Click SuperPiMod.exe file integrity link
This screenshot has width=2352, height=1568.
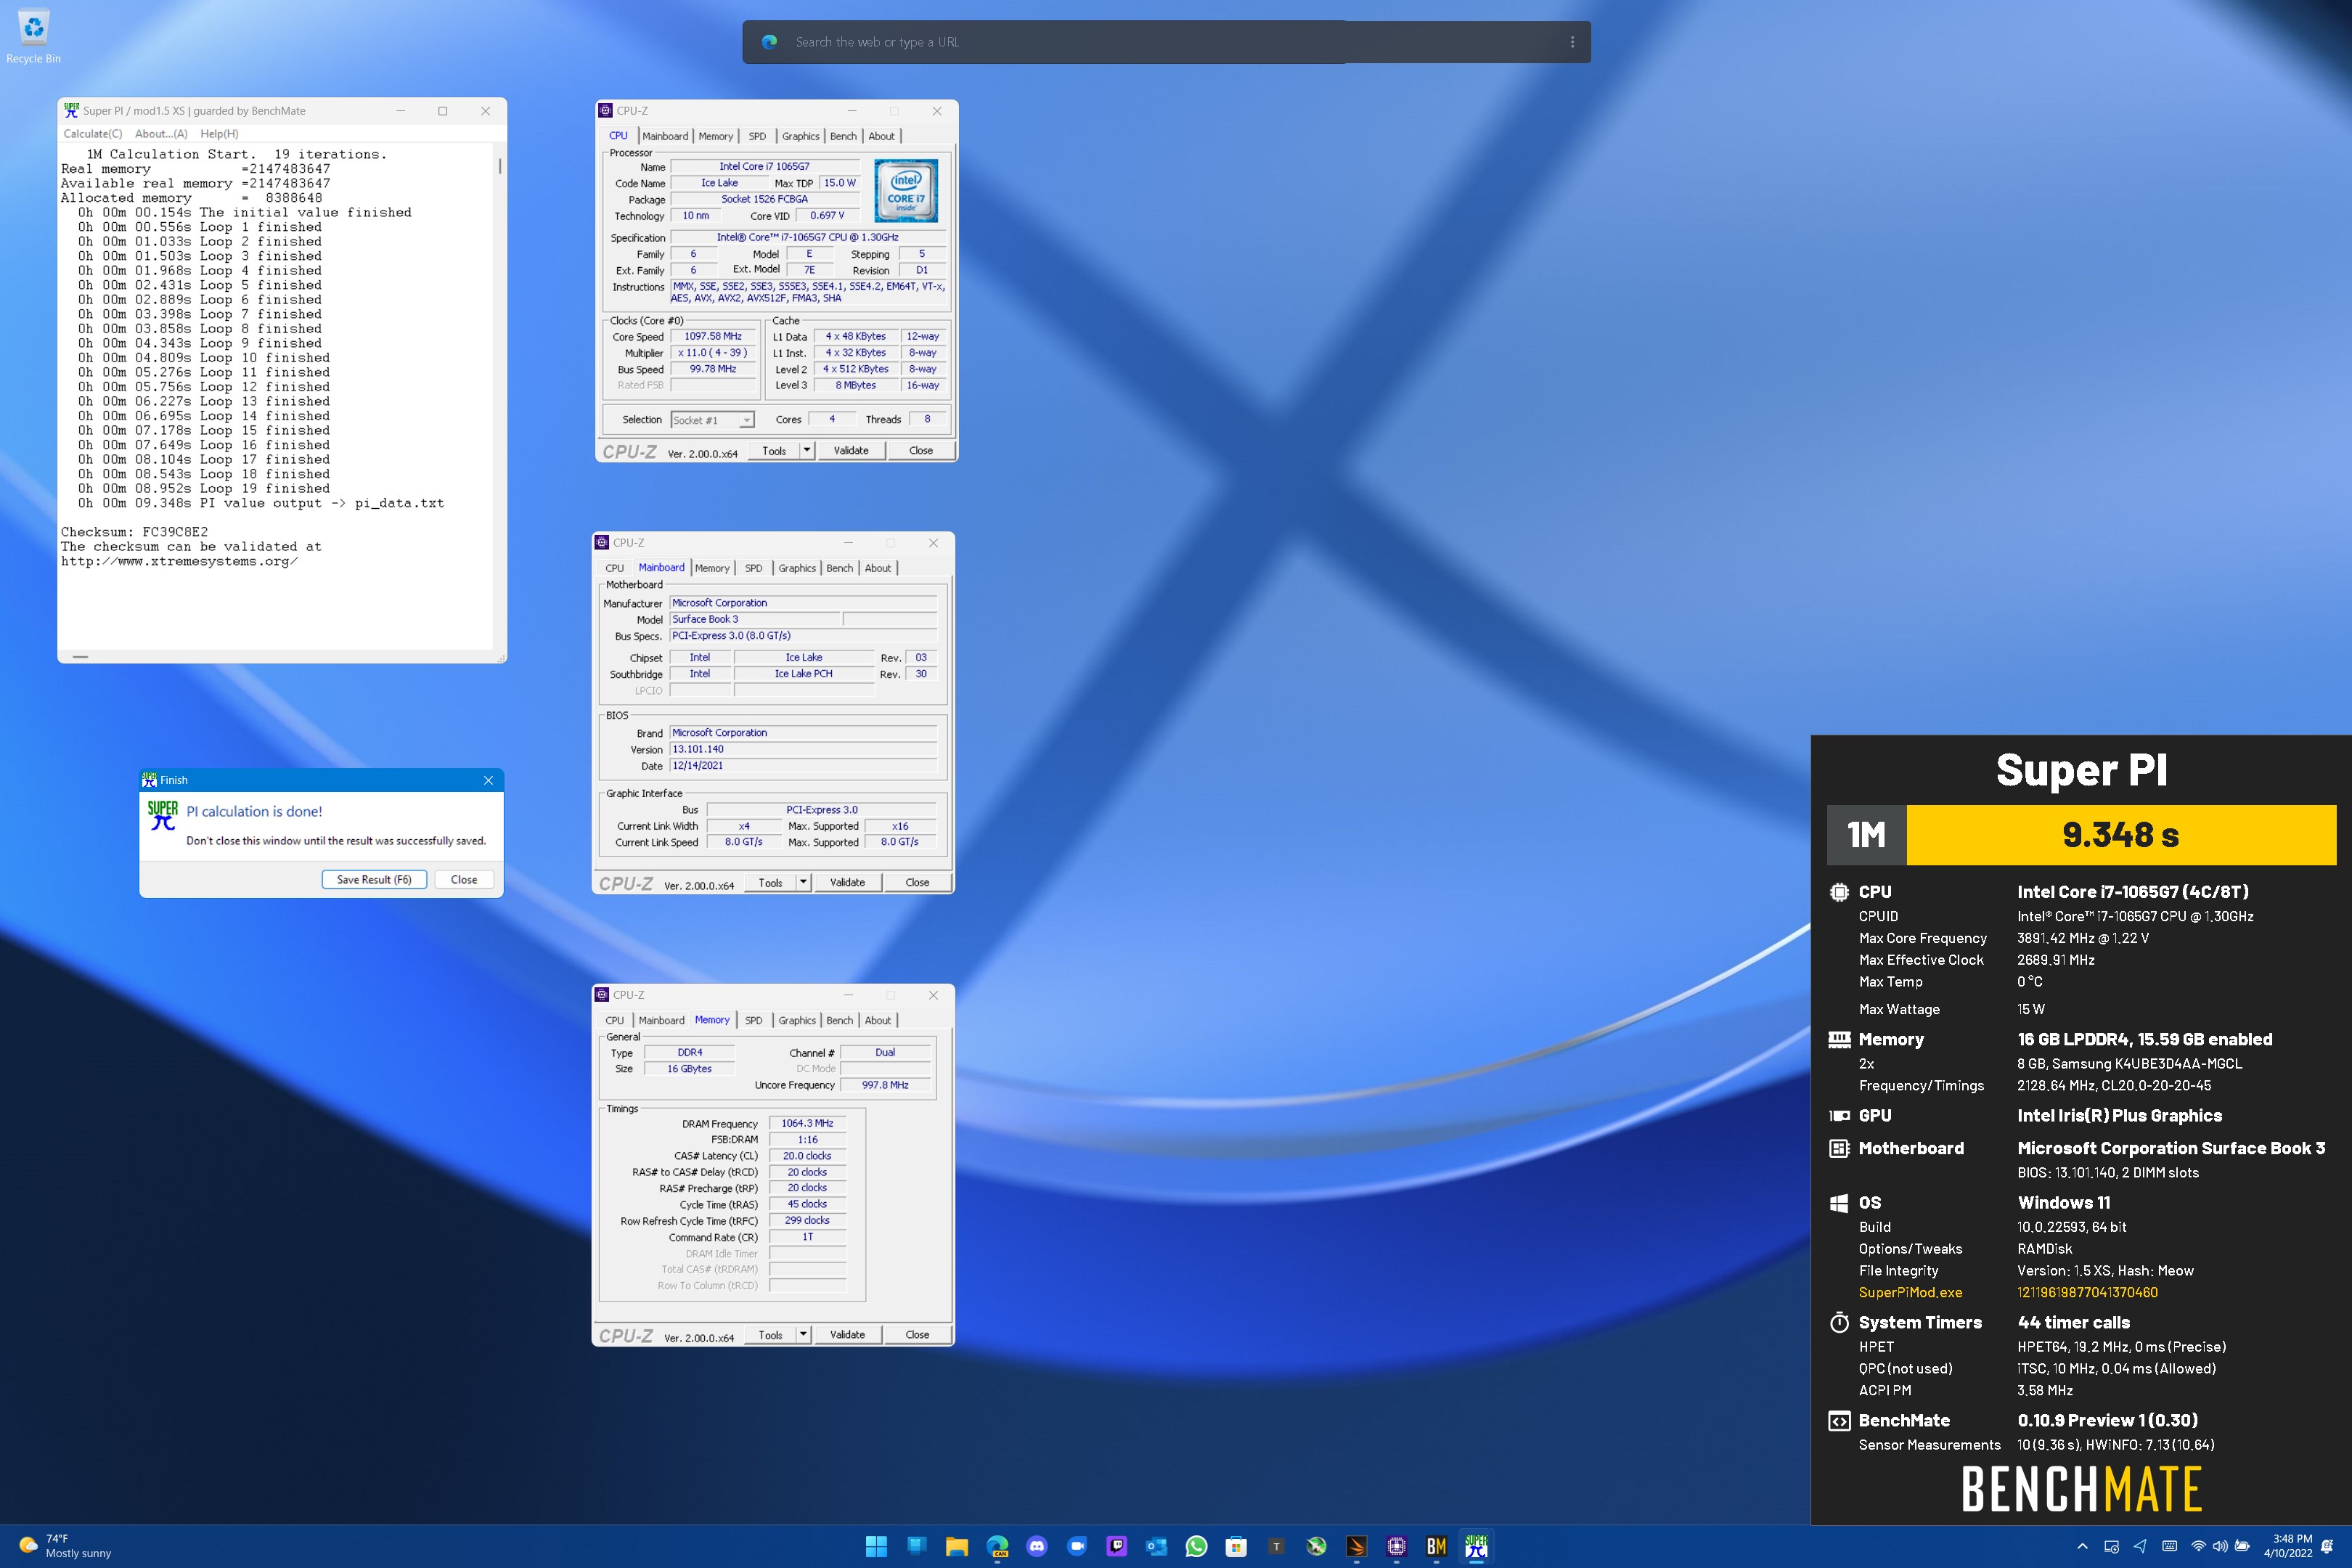coord(1910,1292)
